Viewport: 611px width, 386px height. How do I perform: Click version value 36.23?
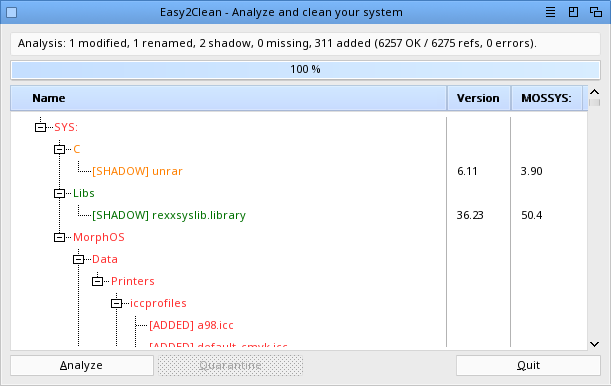coord(470,215)
